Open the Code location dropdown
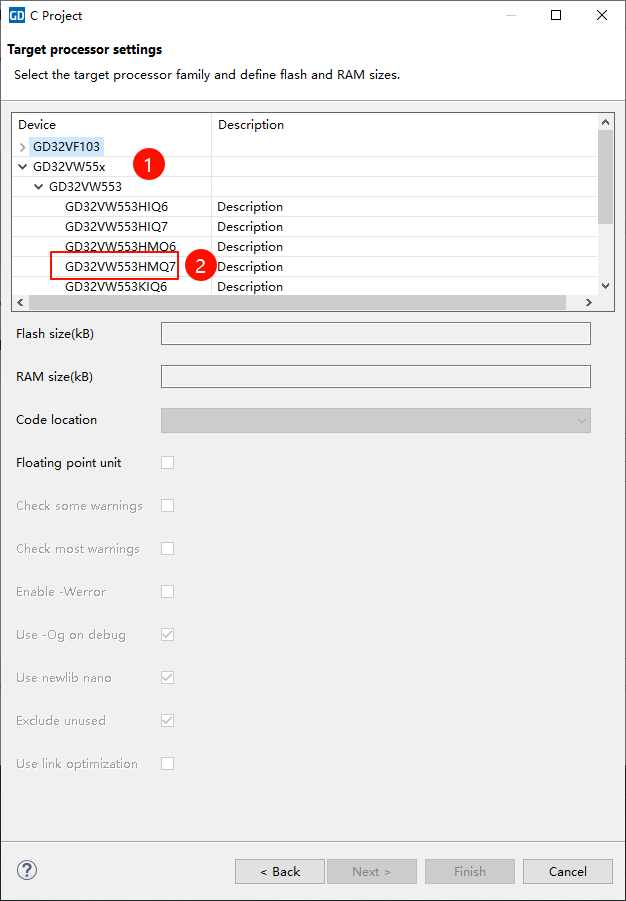Image resolution: width=626 pixels, height=901 pixels. point(375,420)
